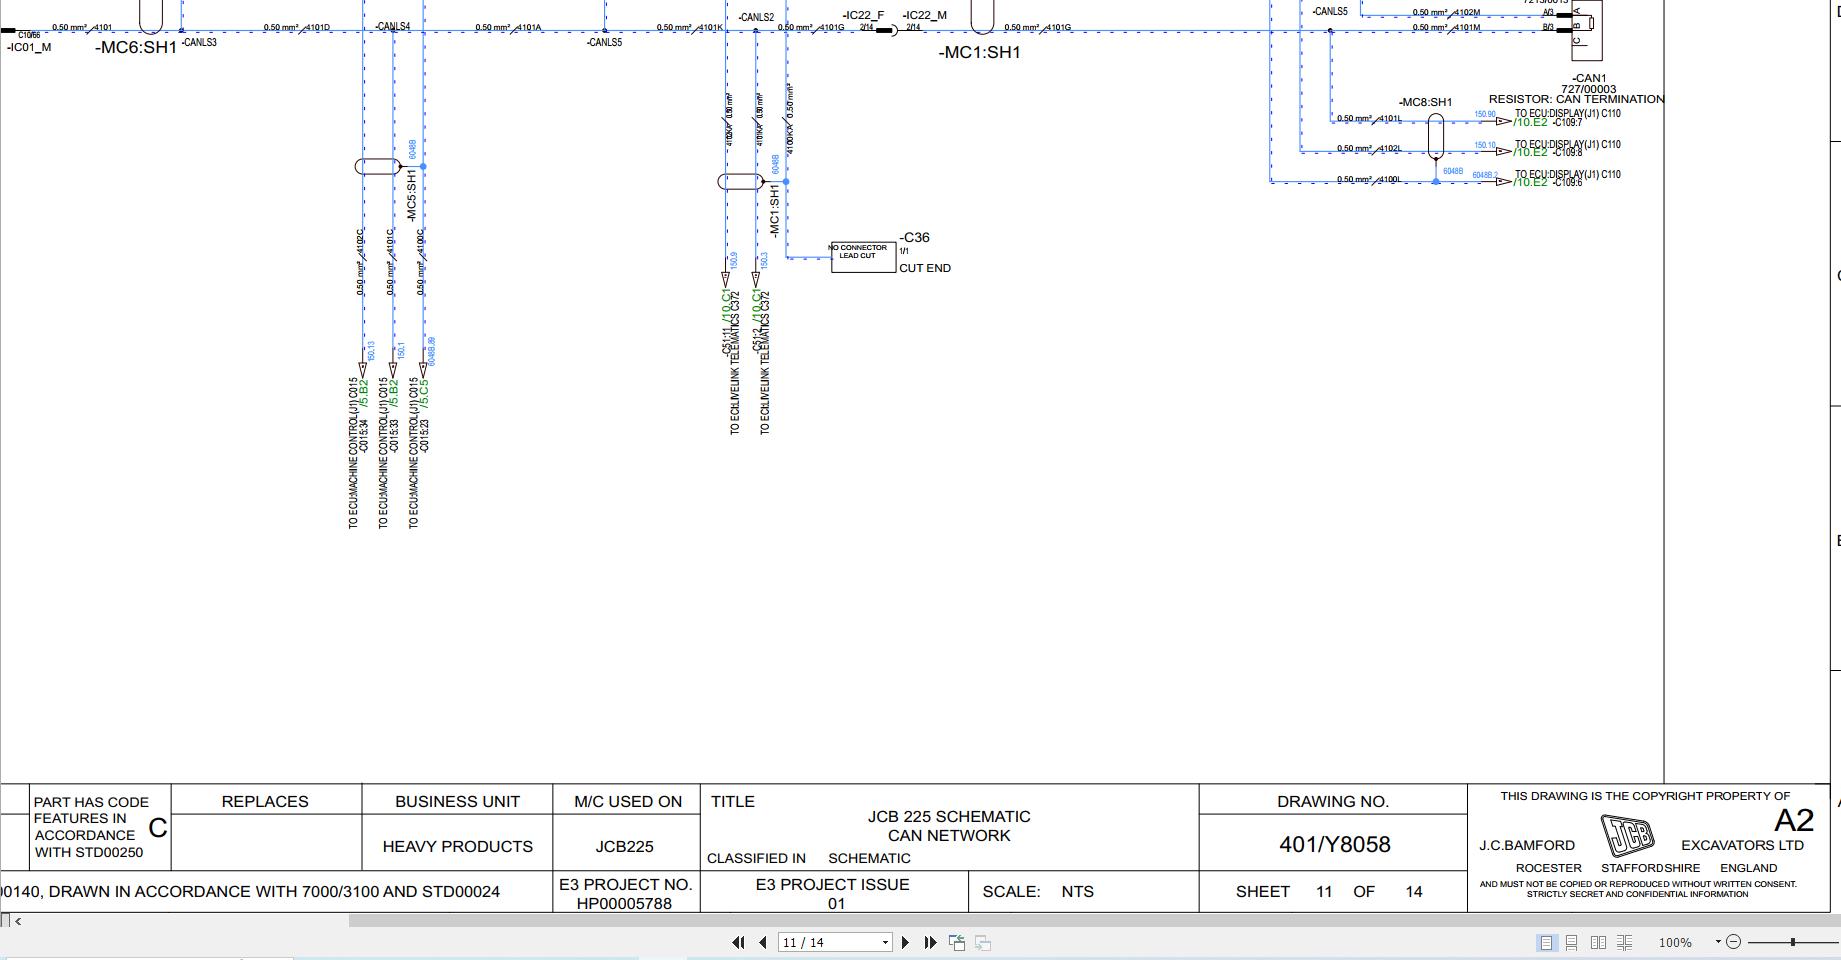Image resolution: width=1841 pixels, height=960 pixels.
Task: Click the CAN NETWORK title text
Action: pos(949,836)
